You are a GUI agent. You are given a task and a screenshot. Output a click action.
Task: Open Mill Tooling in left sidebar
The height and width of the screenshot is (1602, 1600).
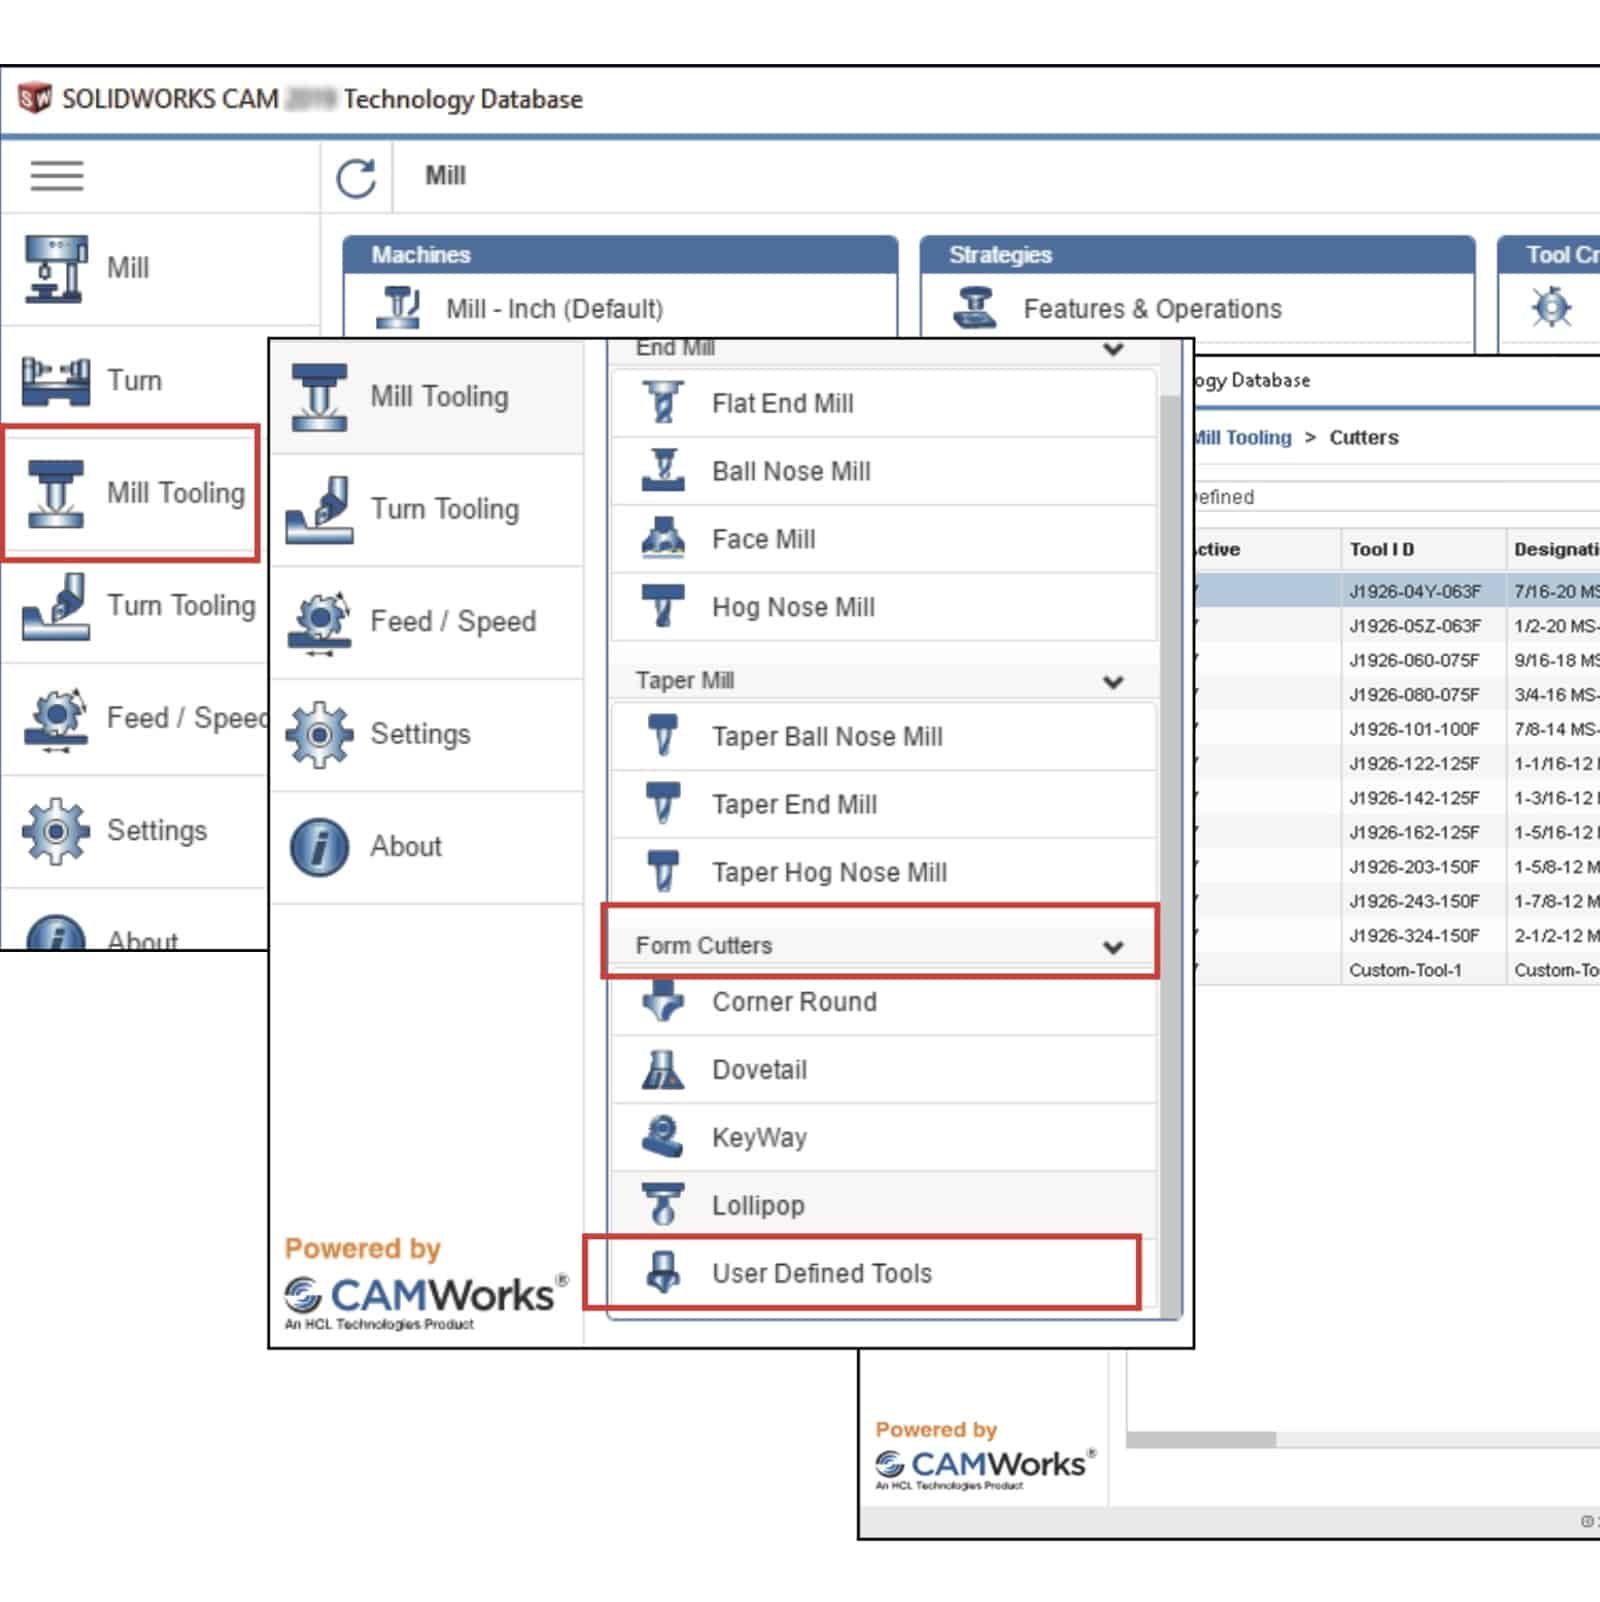click(132, 493)
